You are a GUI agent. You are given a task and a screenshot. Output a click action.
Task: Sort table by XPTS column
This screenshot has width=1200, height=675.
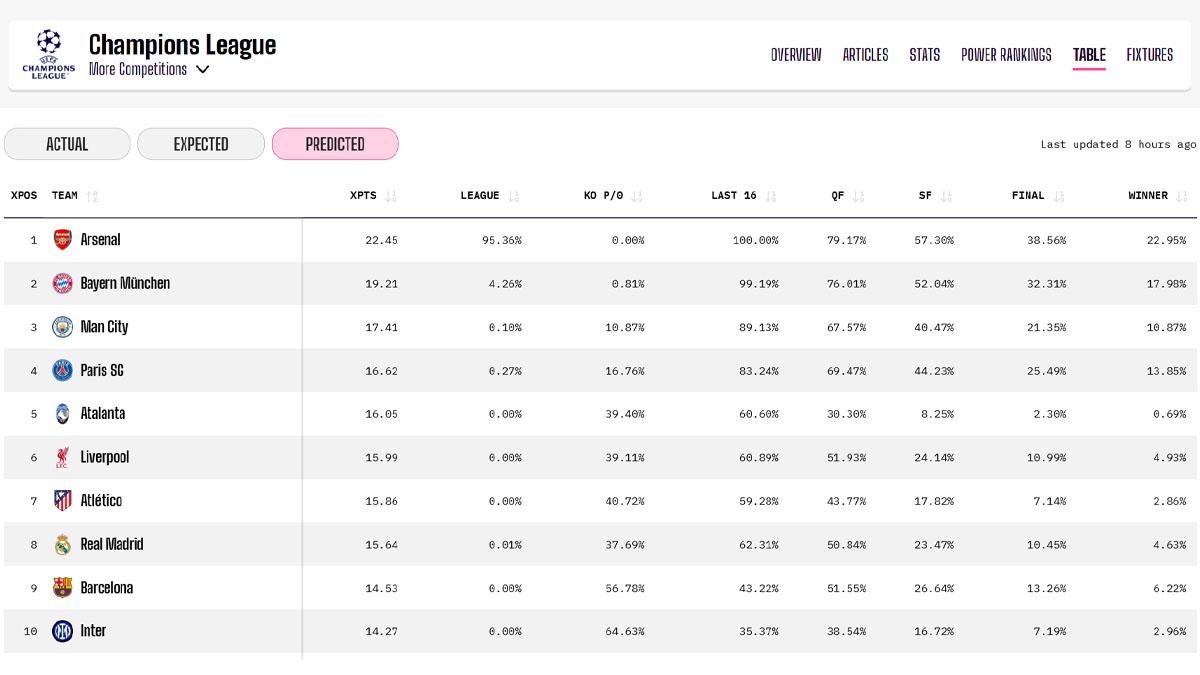[372, 196]
